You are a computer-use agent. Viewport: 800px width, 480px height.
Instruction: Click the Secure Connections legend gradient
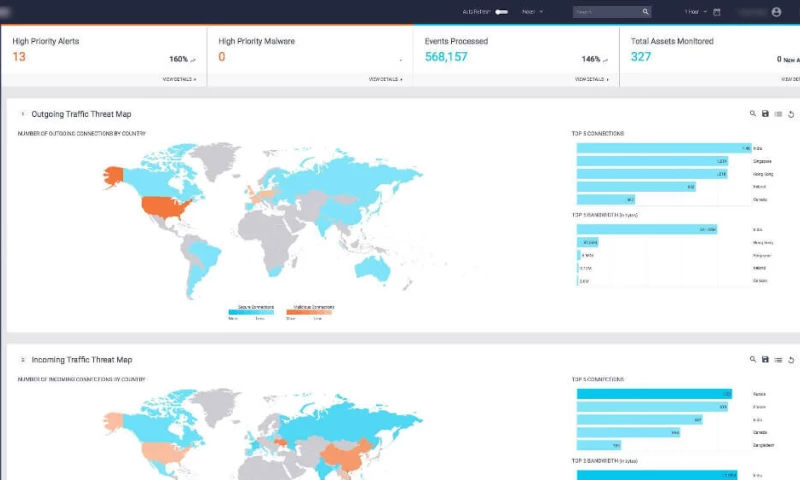click(251, 312)
